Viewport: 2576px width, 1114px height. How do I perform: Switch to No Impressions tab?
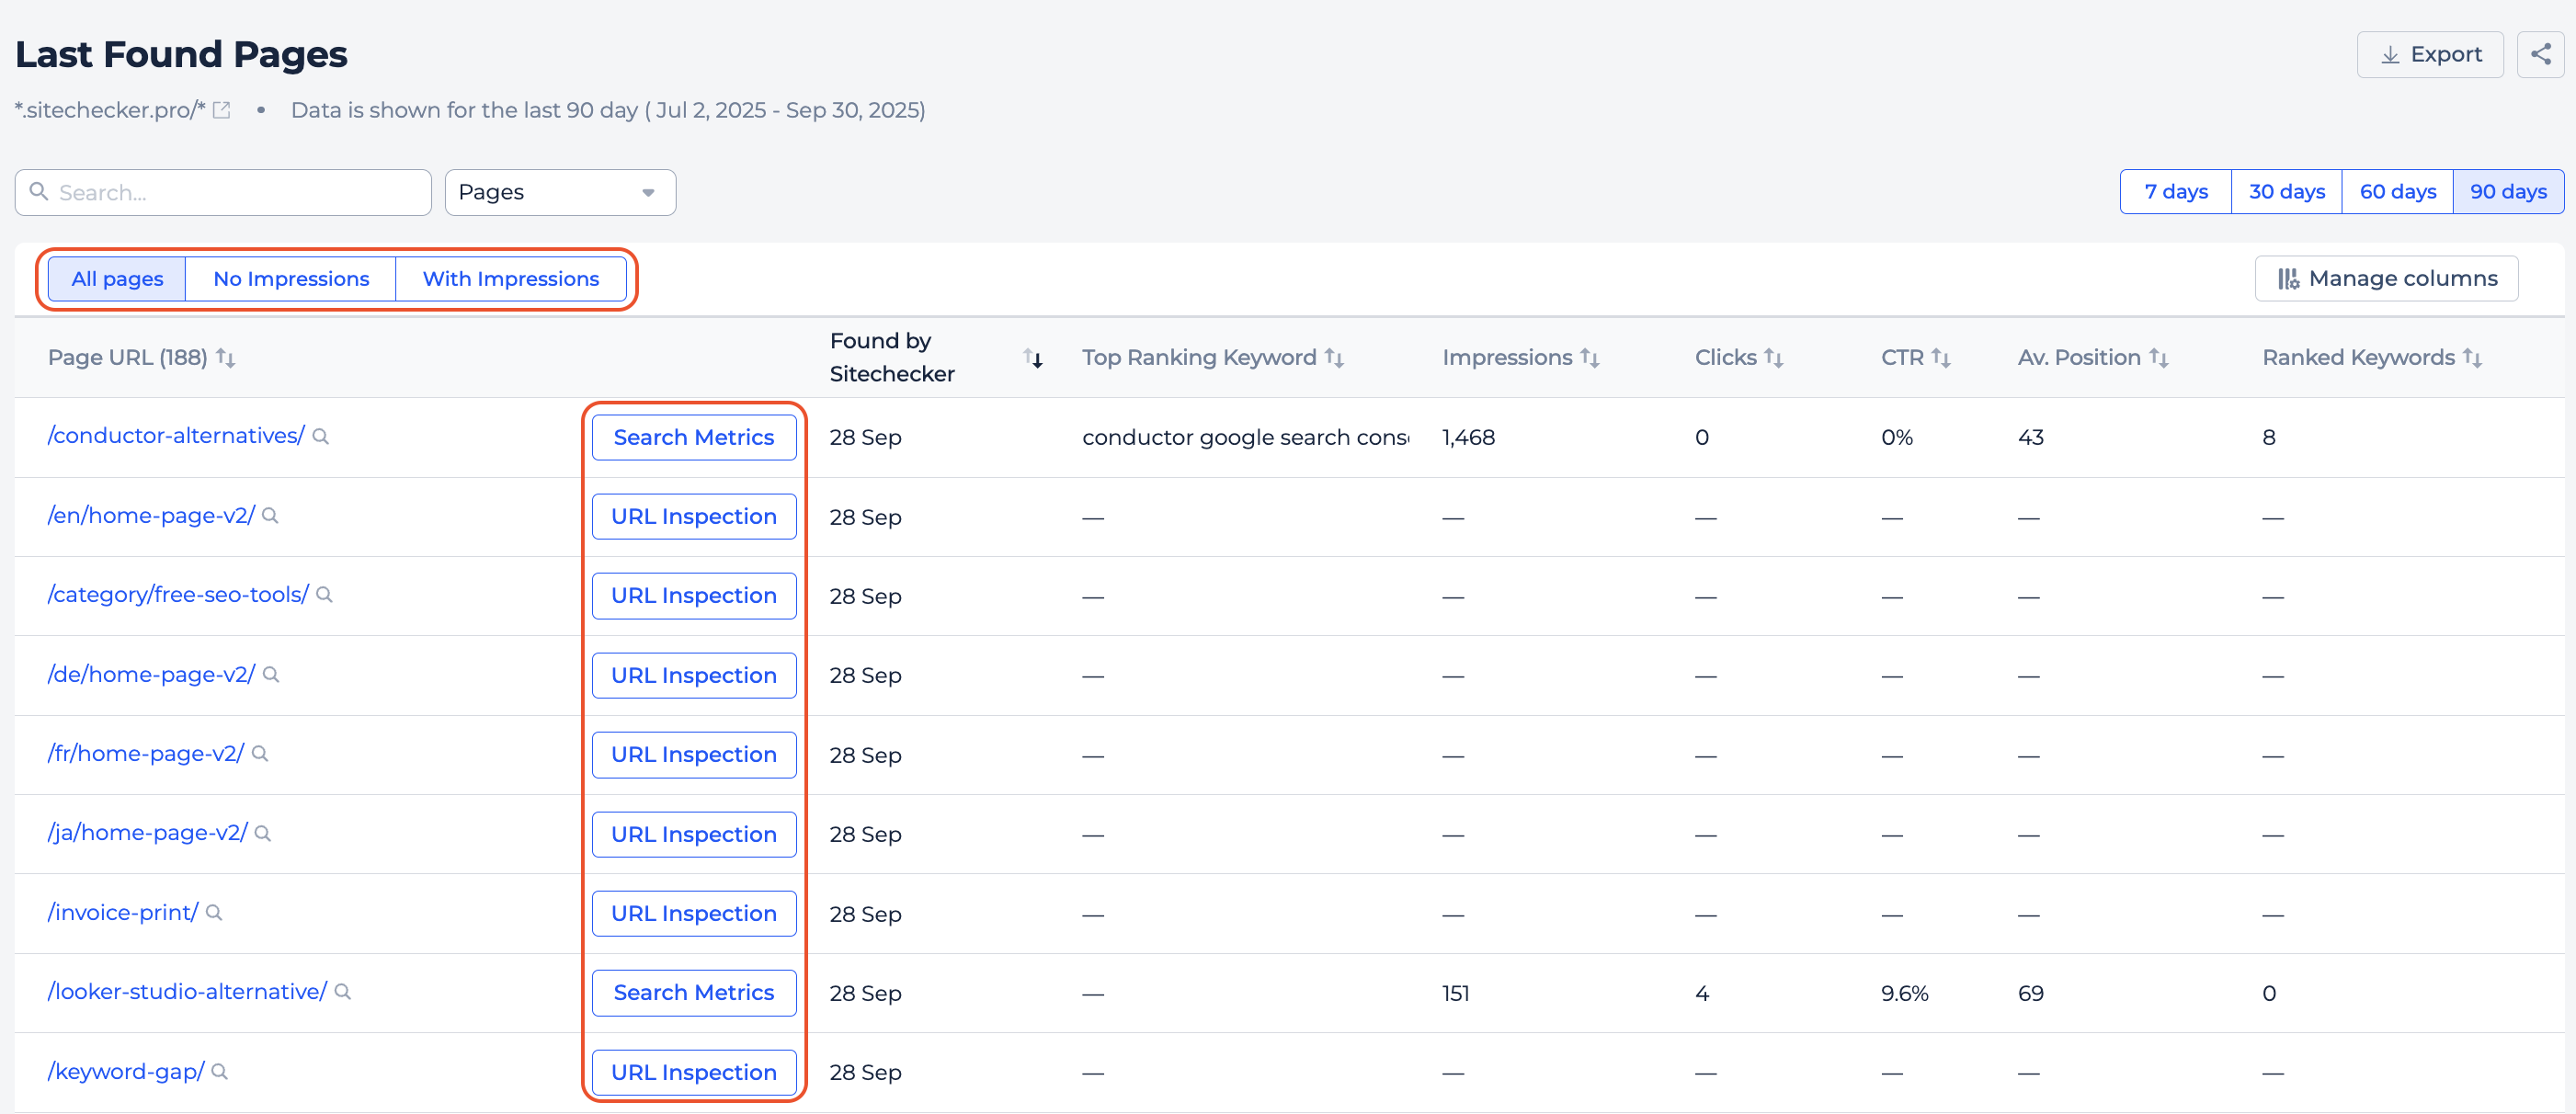tap(291, 279)
